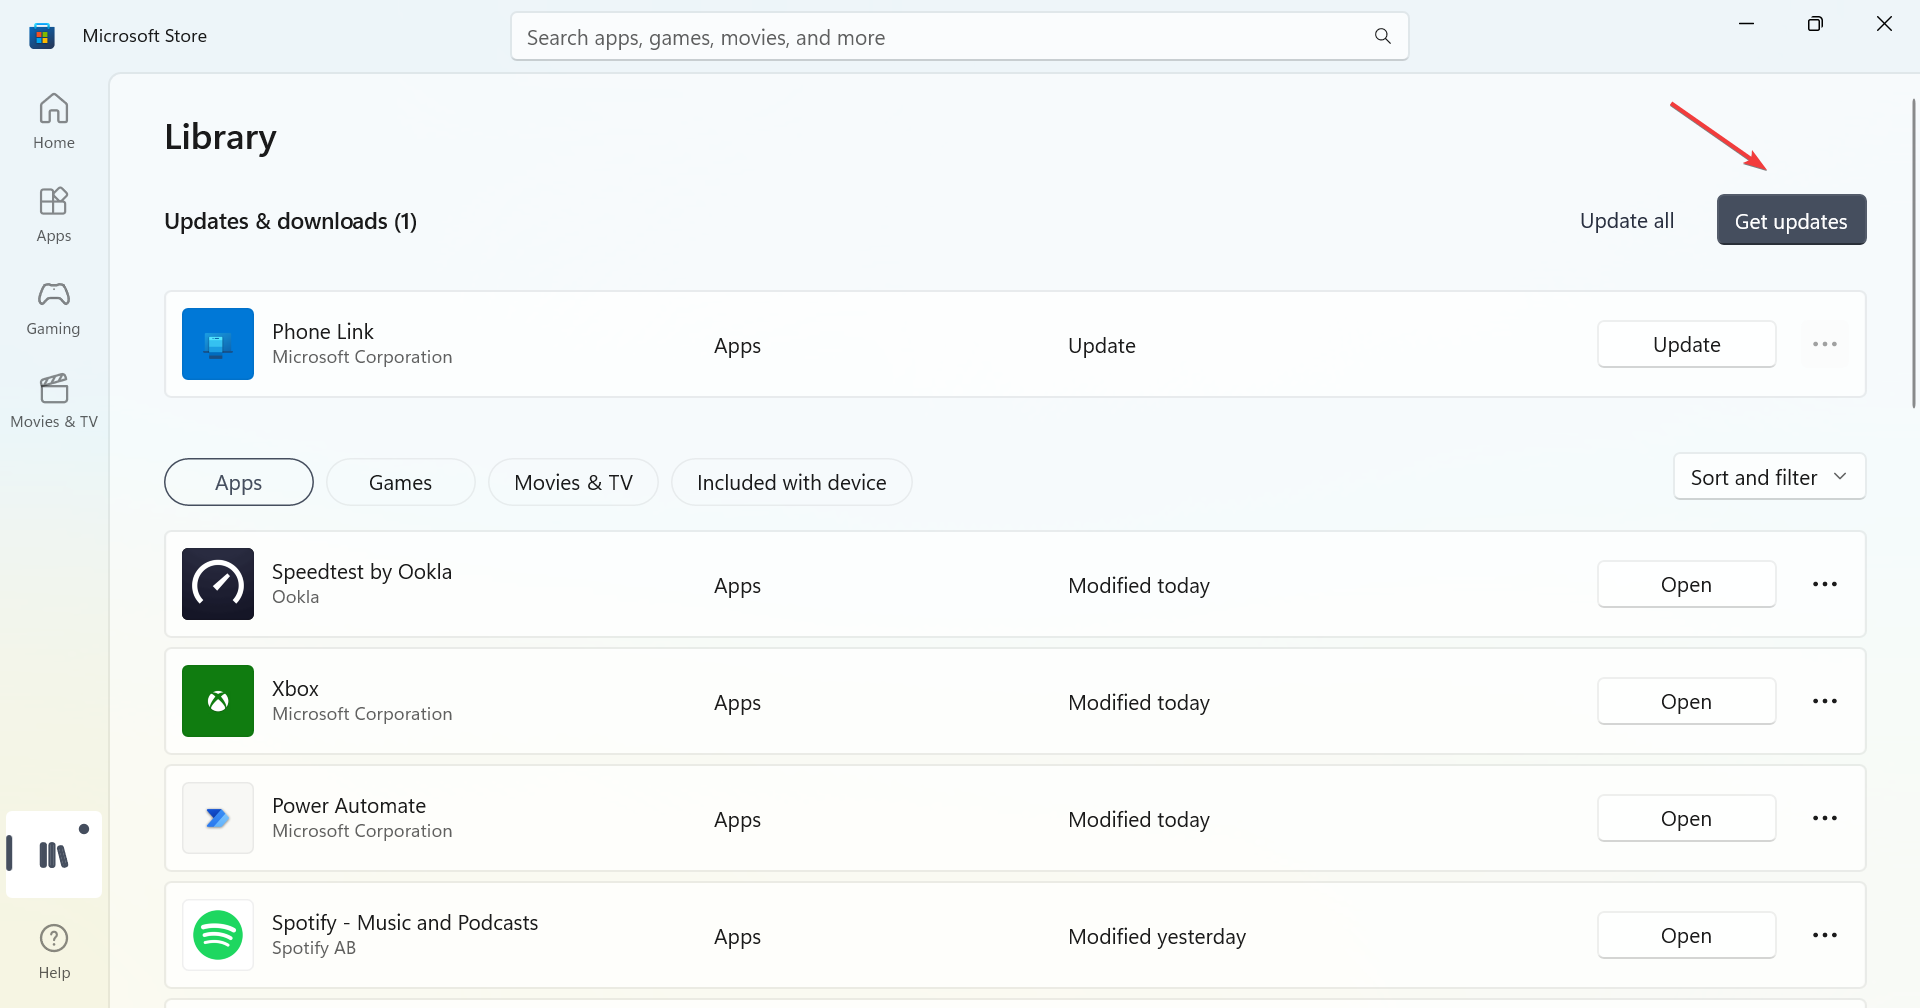The height and width of the screenshot is (1008, 1920).
Task: Open Help from the sidebar
Action: 54,952
